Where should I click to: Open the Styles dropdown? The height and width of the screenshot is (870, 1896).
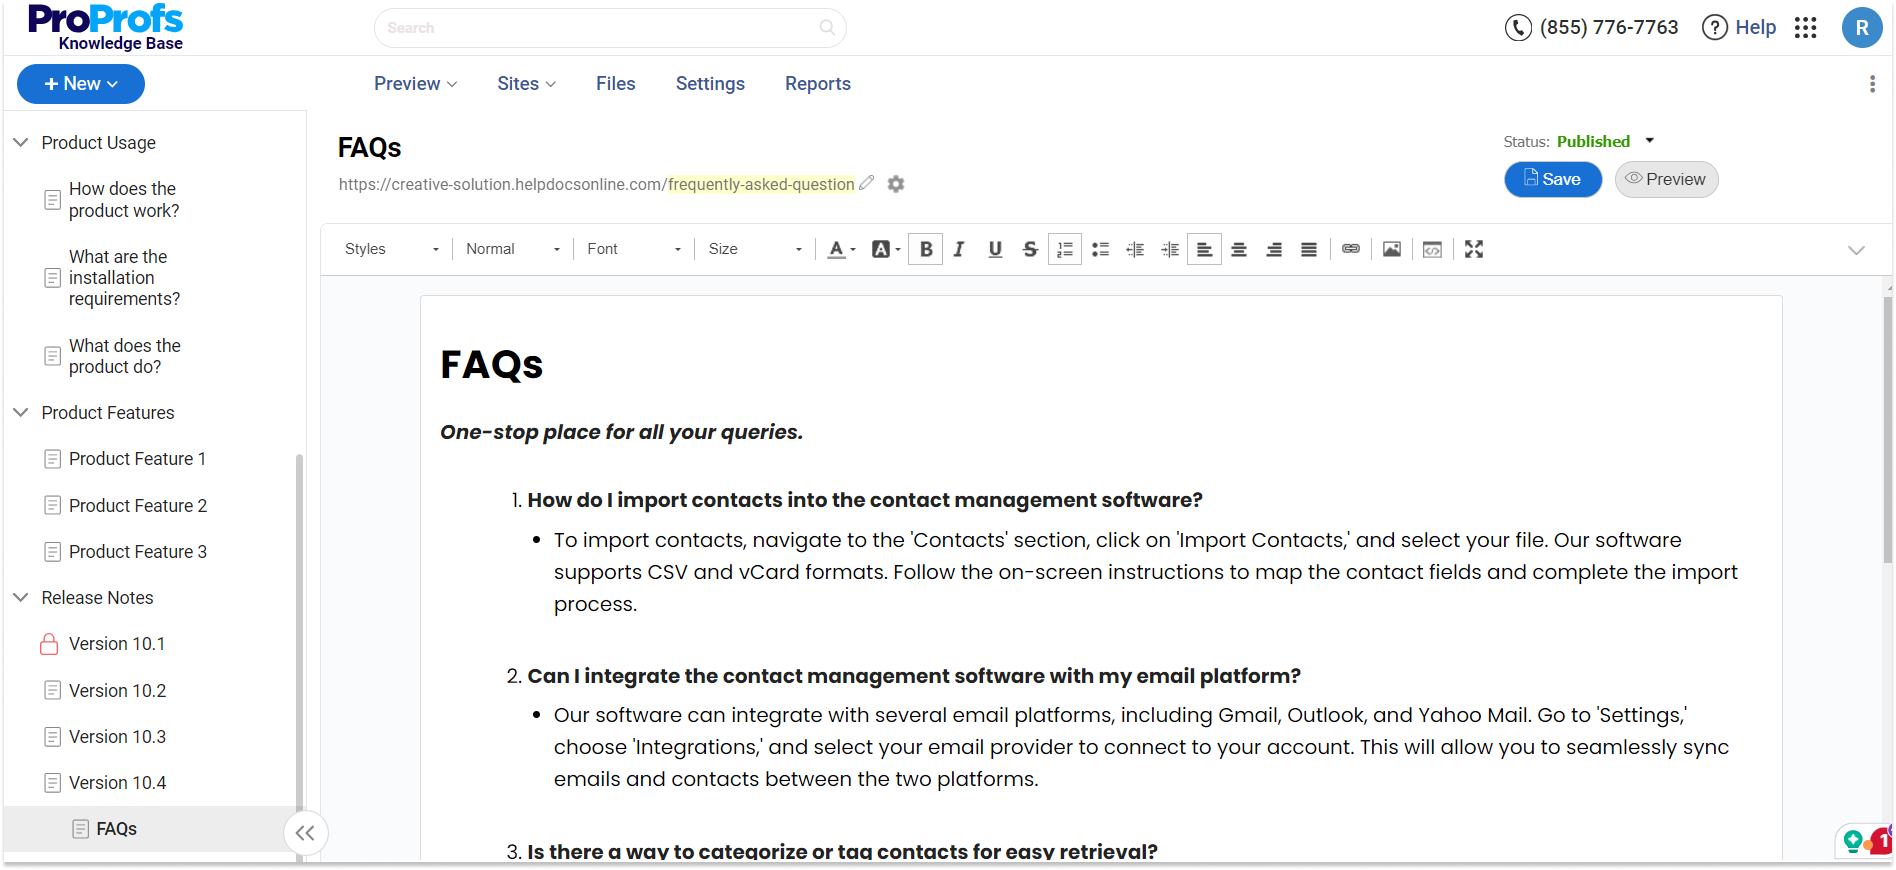(x=391, y=249)
